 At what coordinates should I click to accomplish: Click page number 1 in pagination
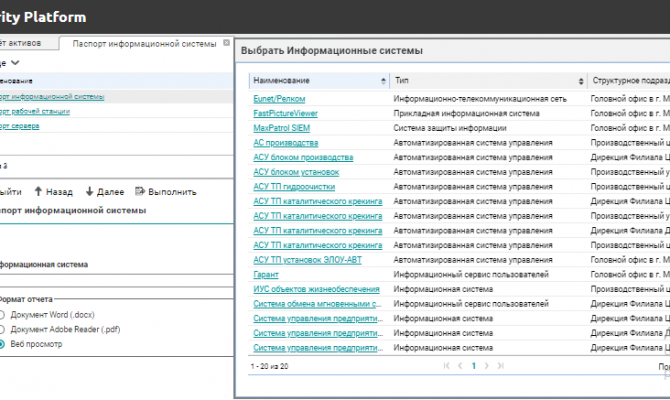(x=474, y=367)
